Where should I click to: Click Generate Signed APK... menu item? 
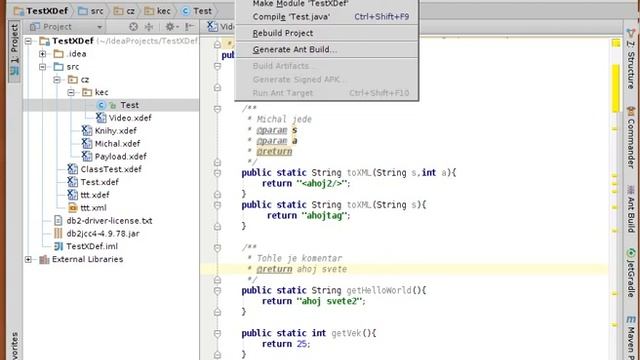327,80
